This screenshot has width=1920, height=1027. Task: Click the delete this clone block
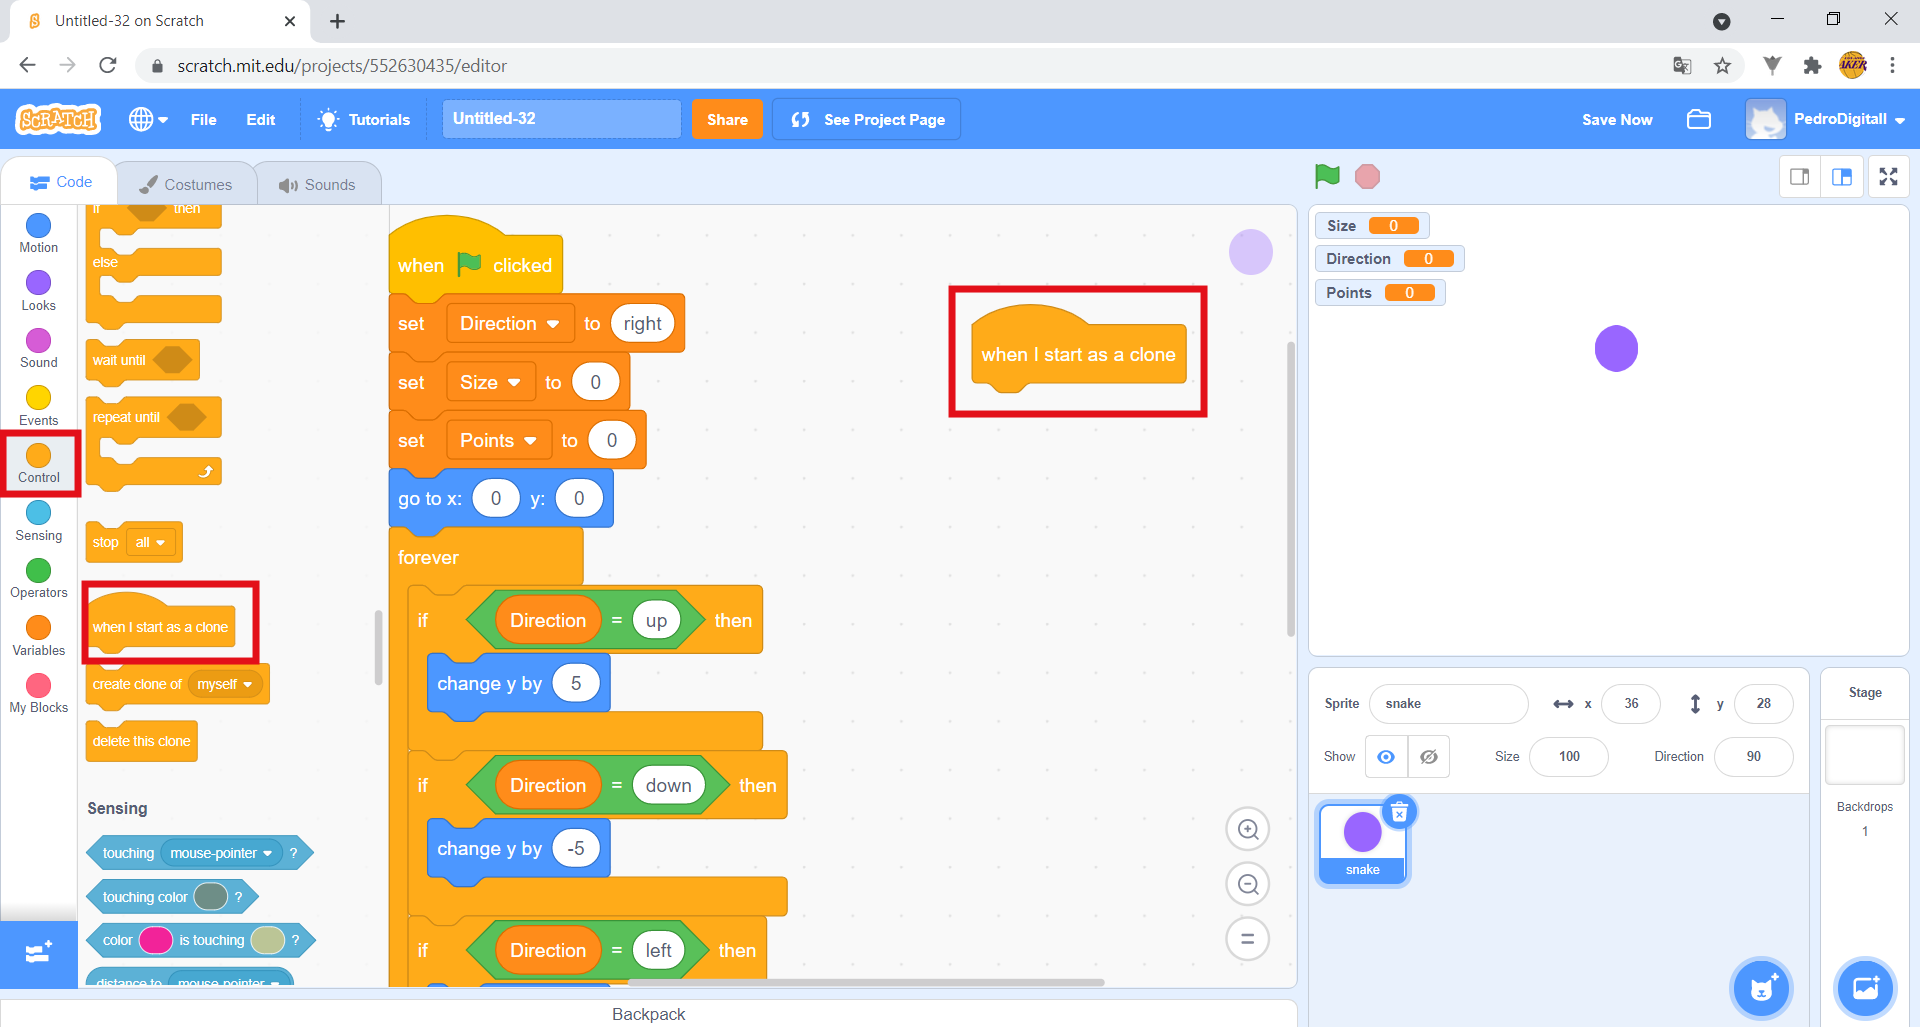pyautogui.click(x=141, y=741)
